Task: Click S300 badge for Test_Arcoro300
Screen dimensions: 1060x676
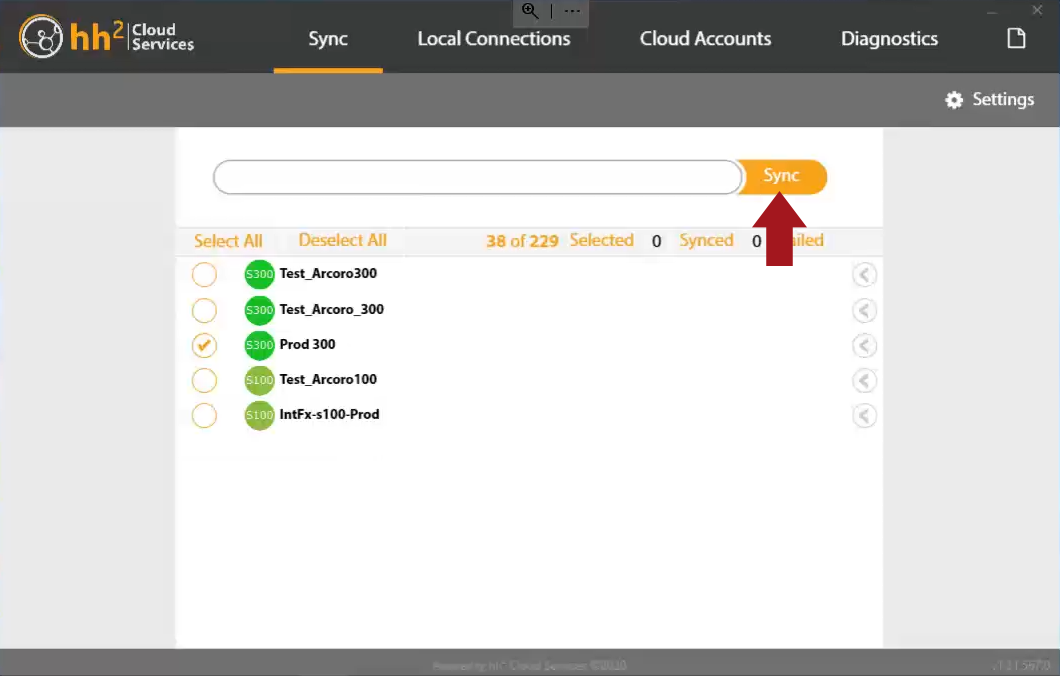Action: point(259,274)
